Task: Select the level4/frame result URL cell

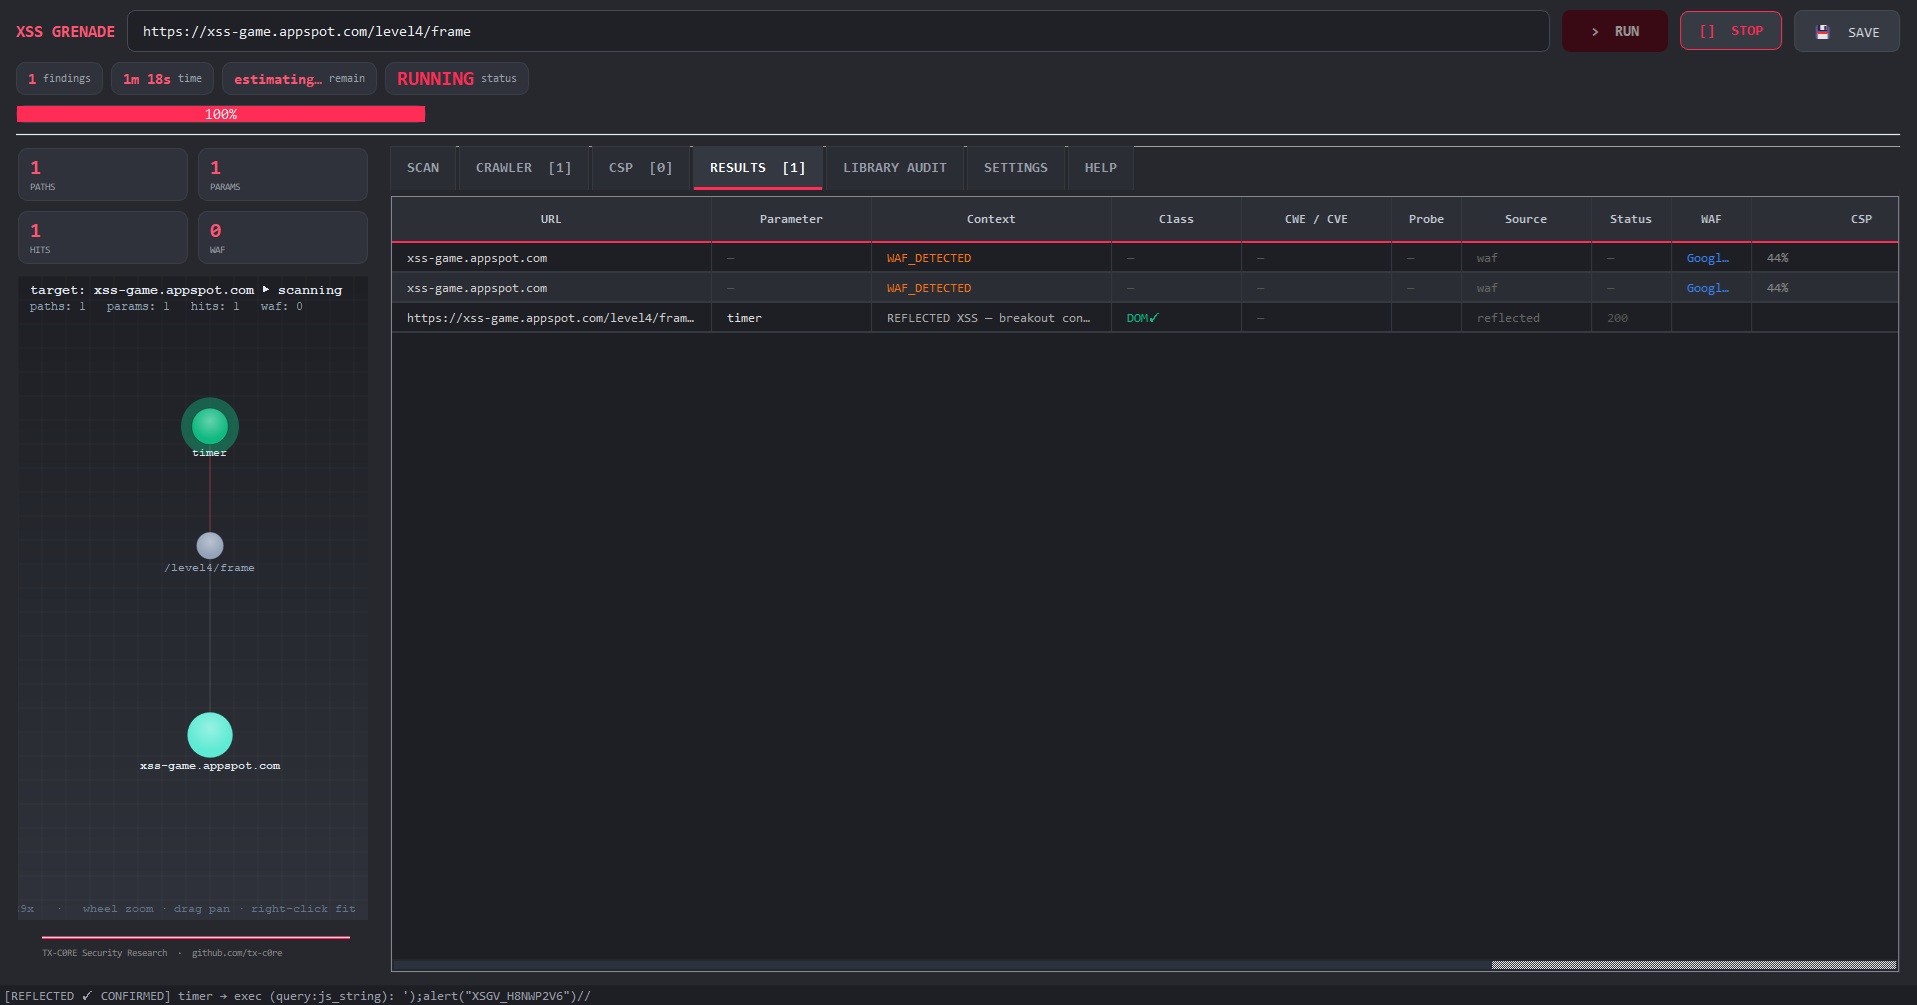Action: tap(551, 318)
